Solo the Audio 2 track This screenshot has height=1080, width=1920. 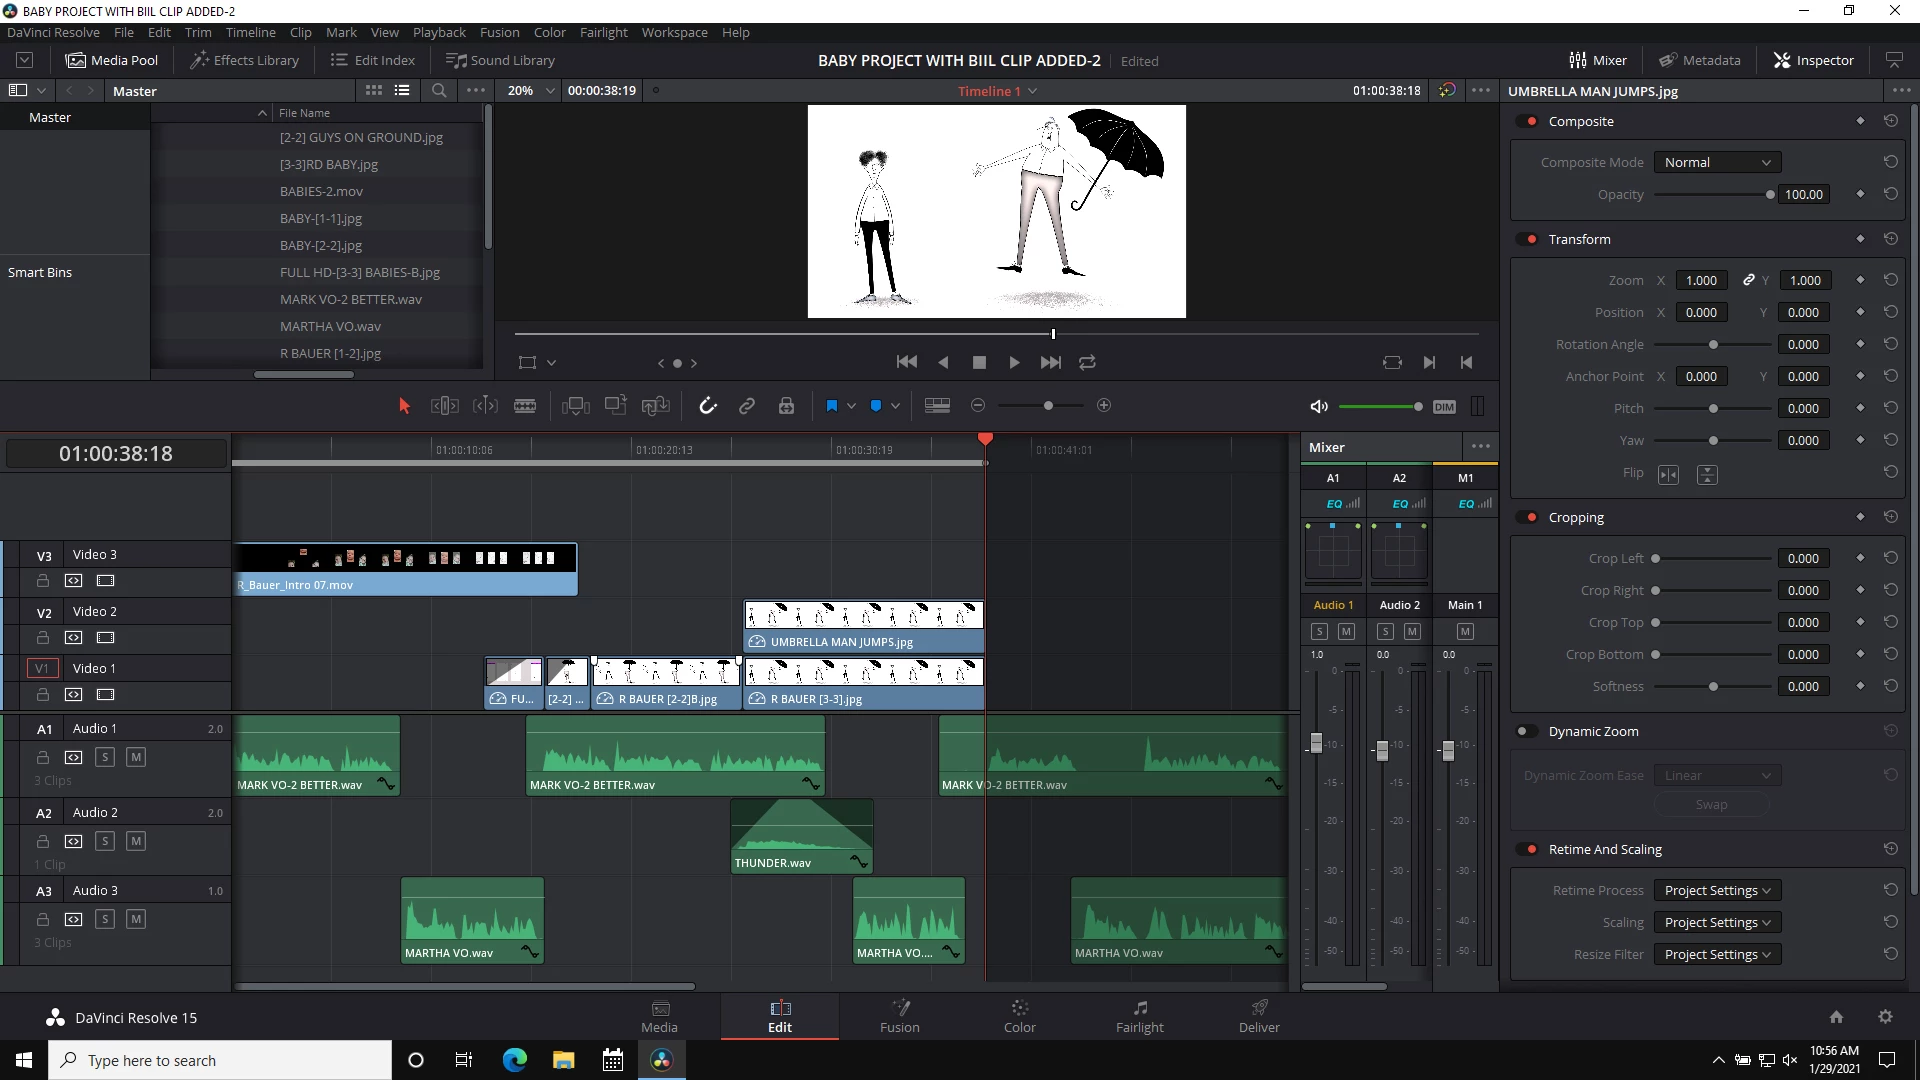click(105, 841)
